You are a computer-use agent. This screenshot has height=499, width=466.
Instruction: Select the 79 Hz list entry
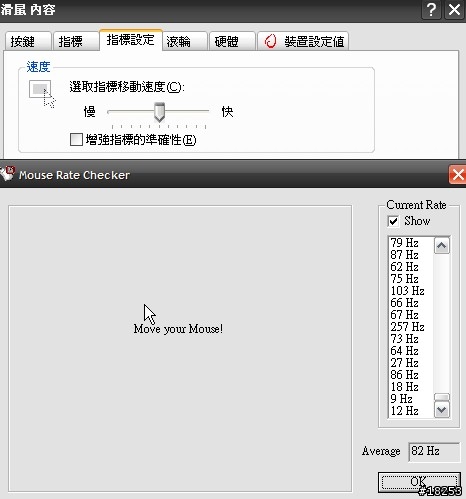[411, 243]
